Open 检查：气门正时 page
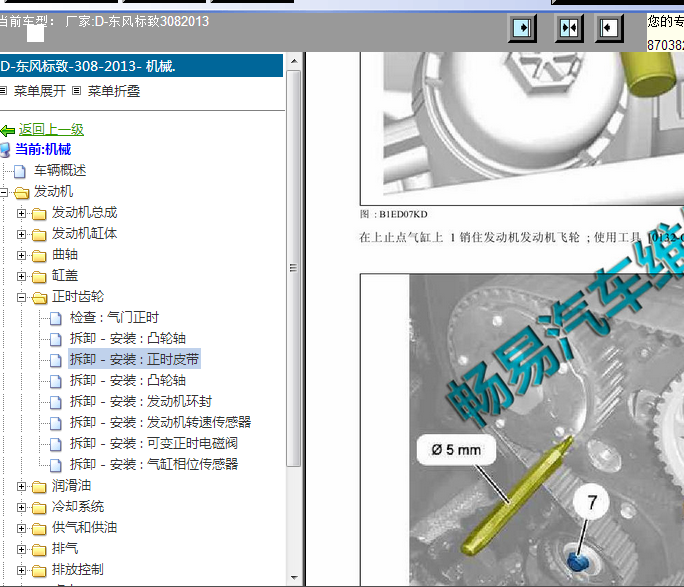 point(114,317)
